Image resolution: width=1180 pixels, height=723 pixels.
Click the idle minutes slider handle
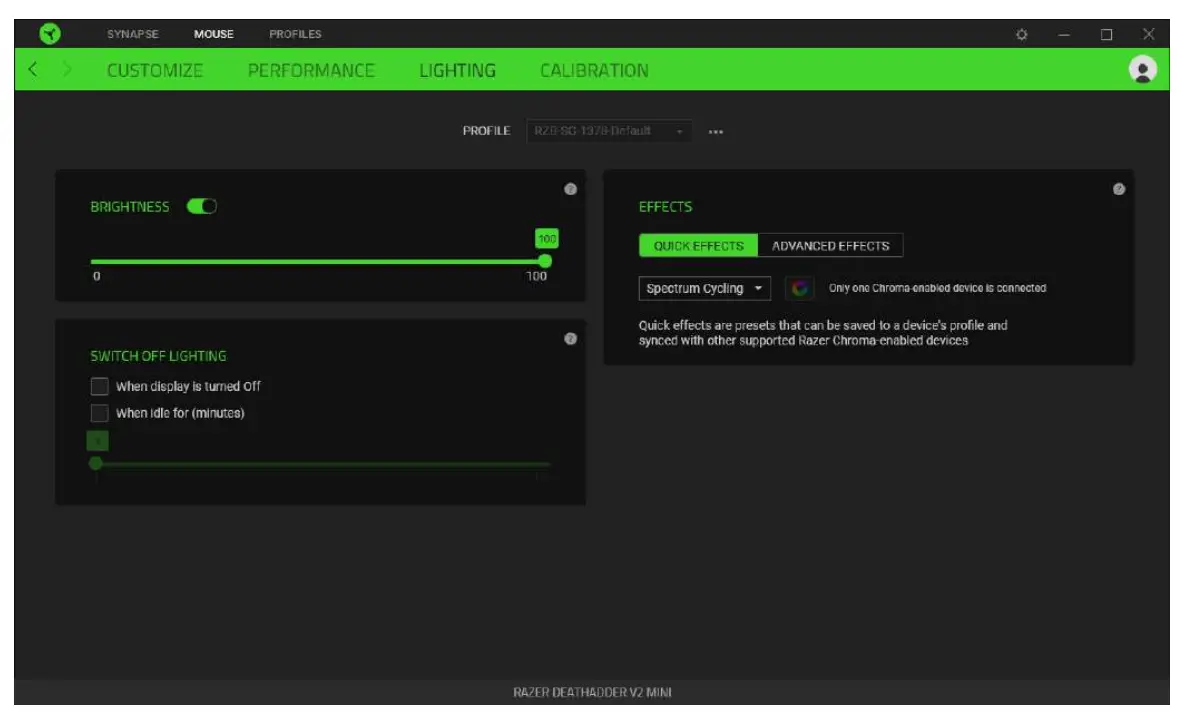pyautogui.click(x=96, y=463)
